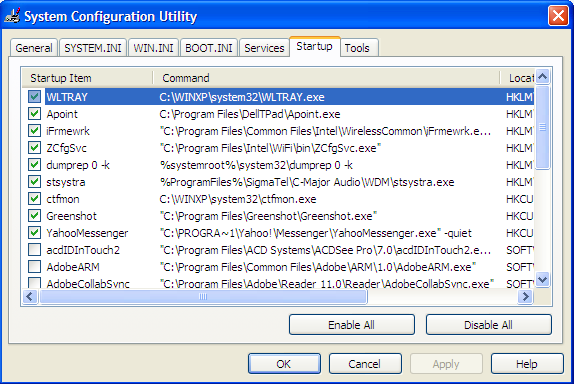Click the ZCfgSvc.exe command path
The height and width of the screenshot is (384, 574).
(271, 148)
